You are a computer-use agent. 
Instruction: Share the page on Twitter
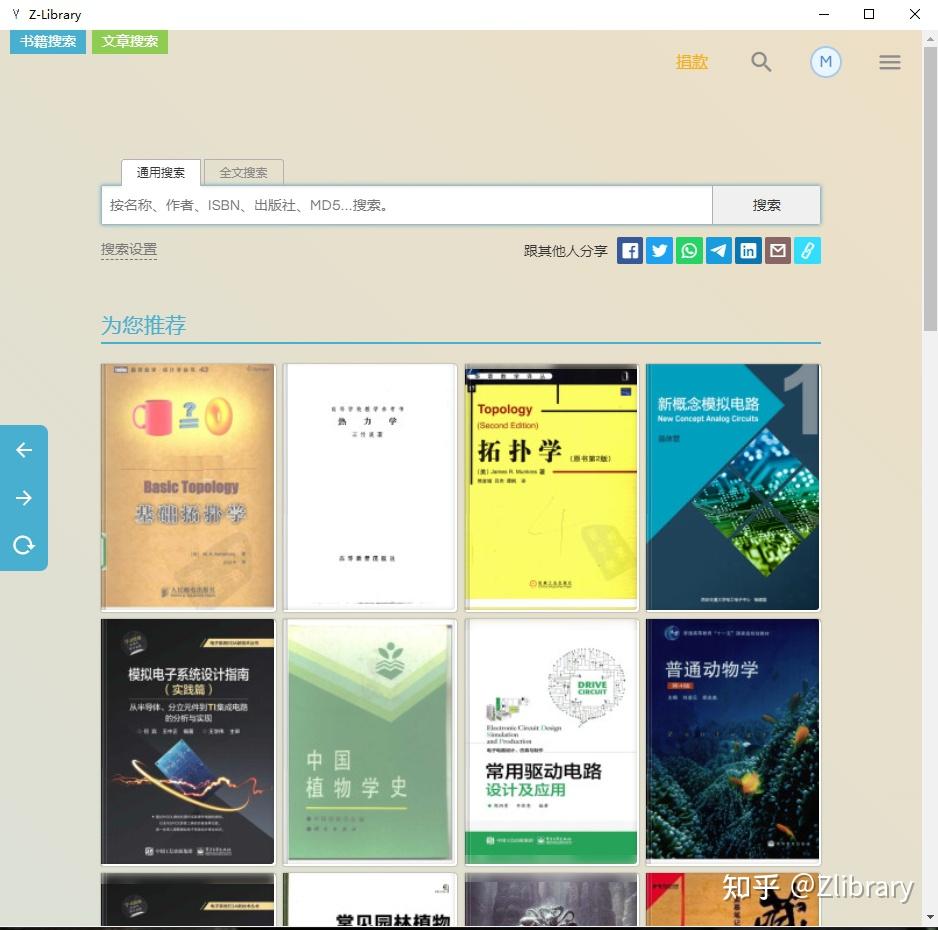click(659, 251)
